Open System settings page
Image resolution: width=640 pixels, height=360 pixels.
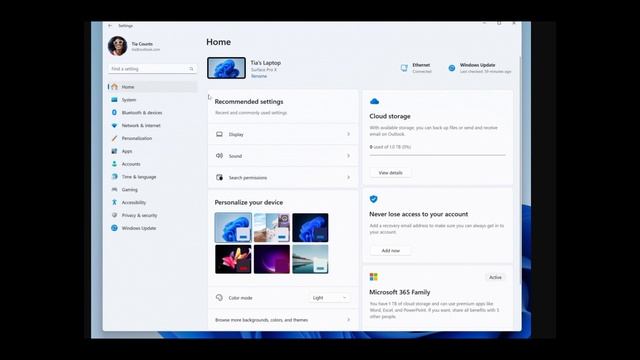click(x=152, y=100)
